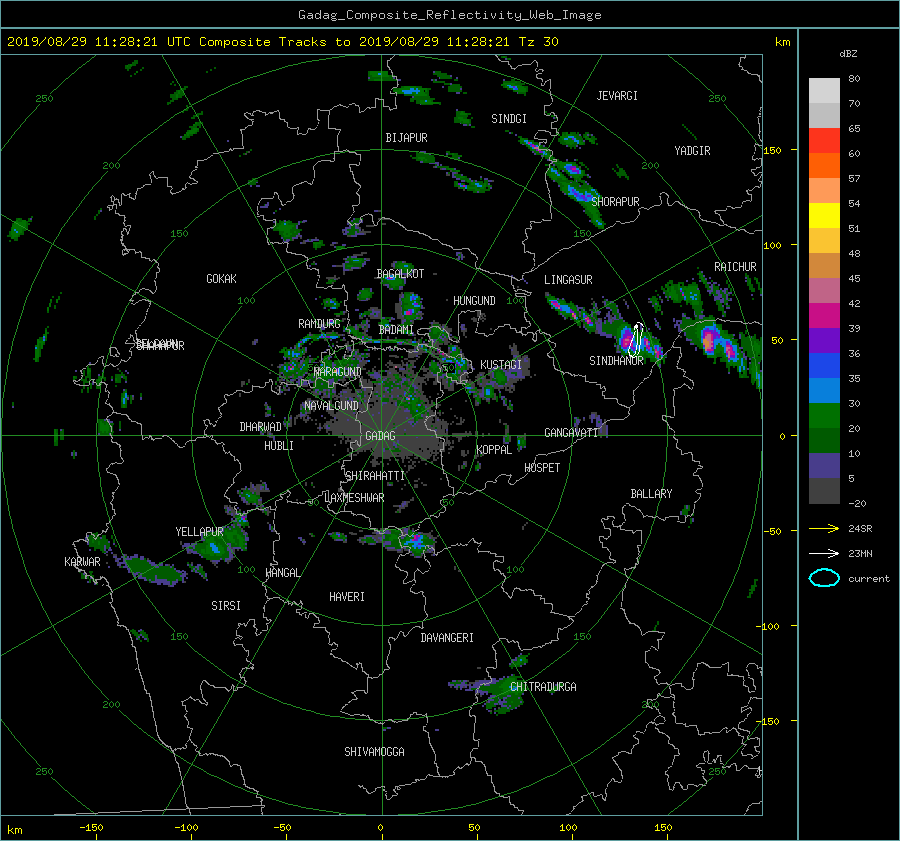Image resolution: width=900 pixels, height=841 pixels.
Task: Click the KOPPAL label
Action: (494, 450)
